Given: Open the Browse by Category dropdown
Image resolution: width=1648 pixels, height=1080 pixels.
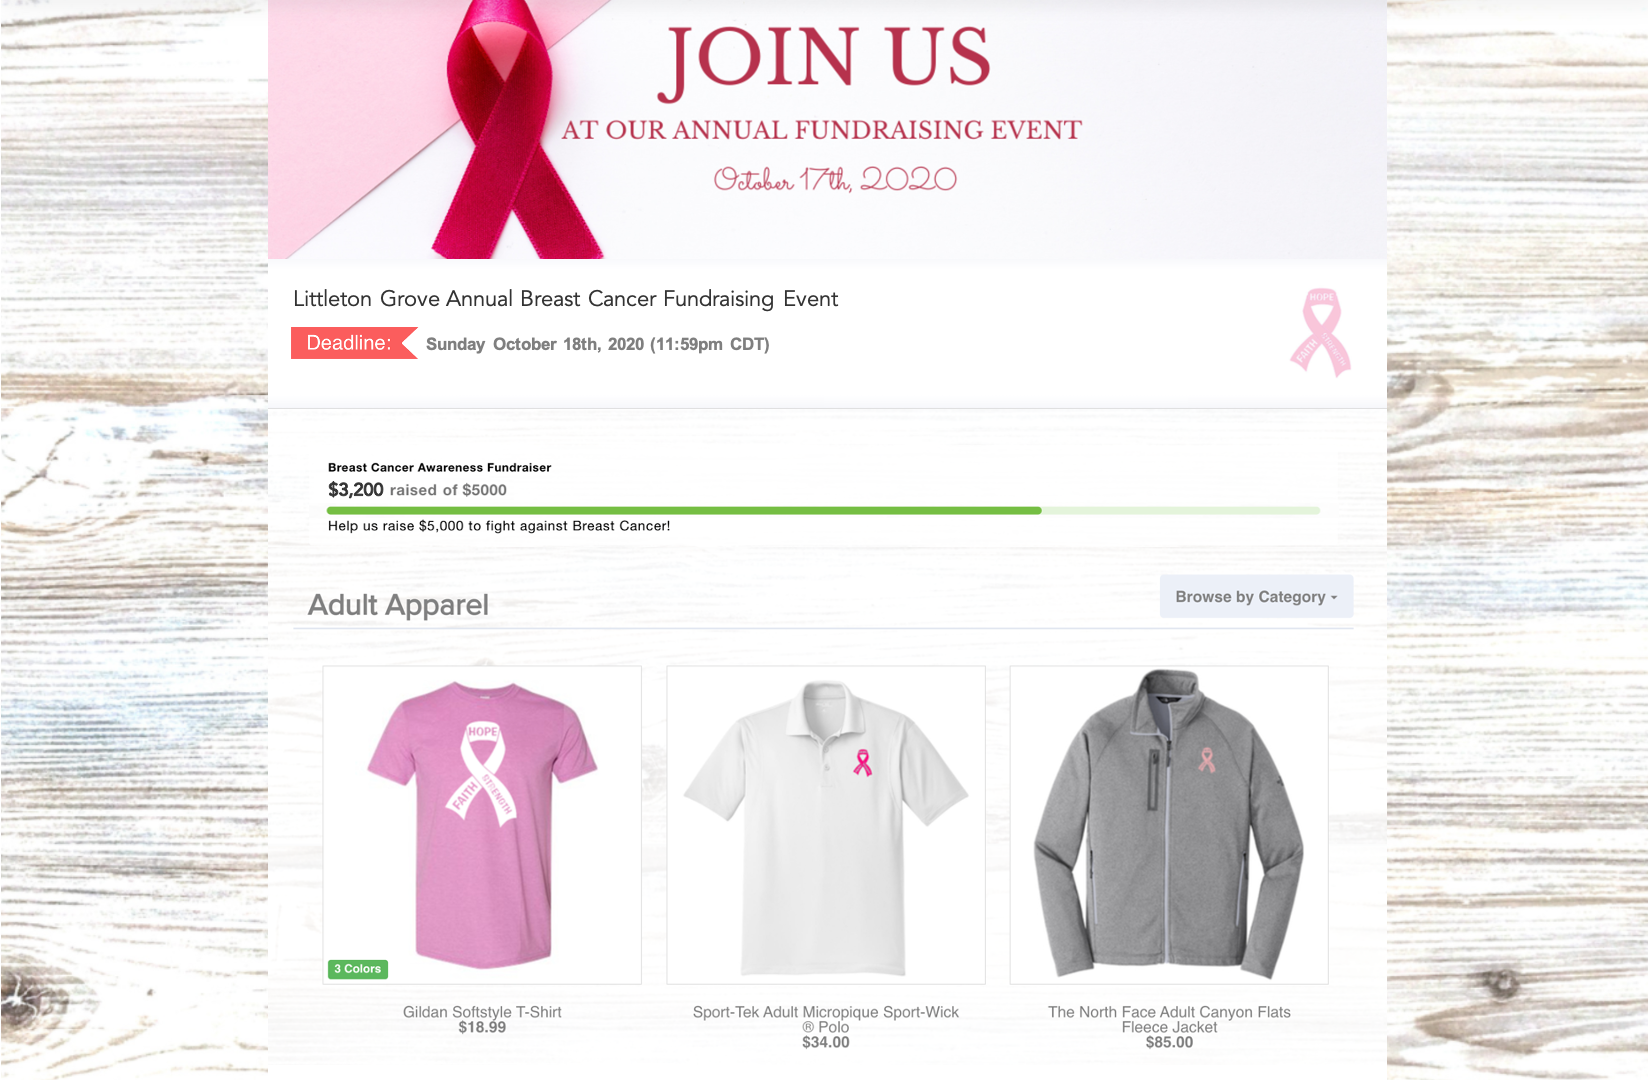Looking at the screenshot, I should [1256, 596].
